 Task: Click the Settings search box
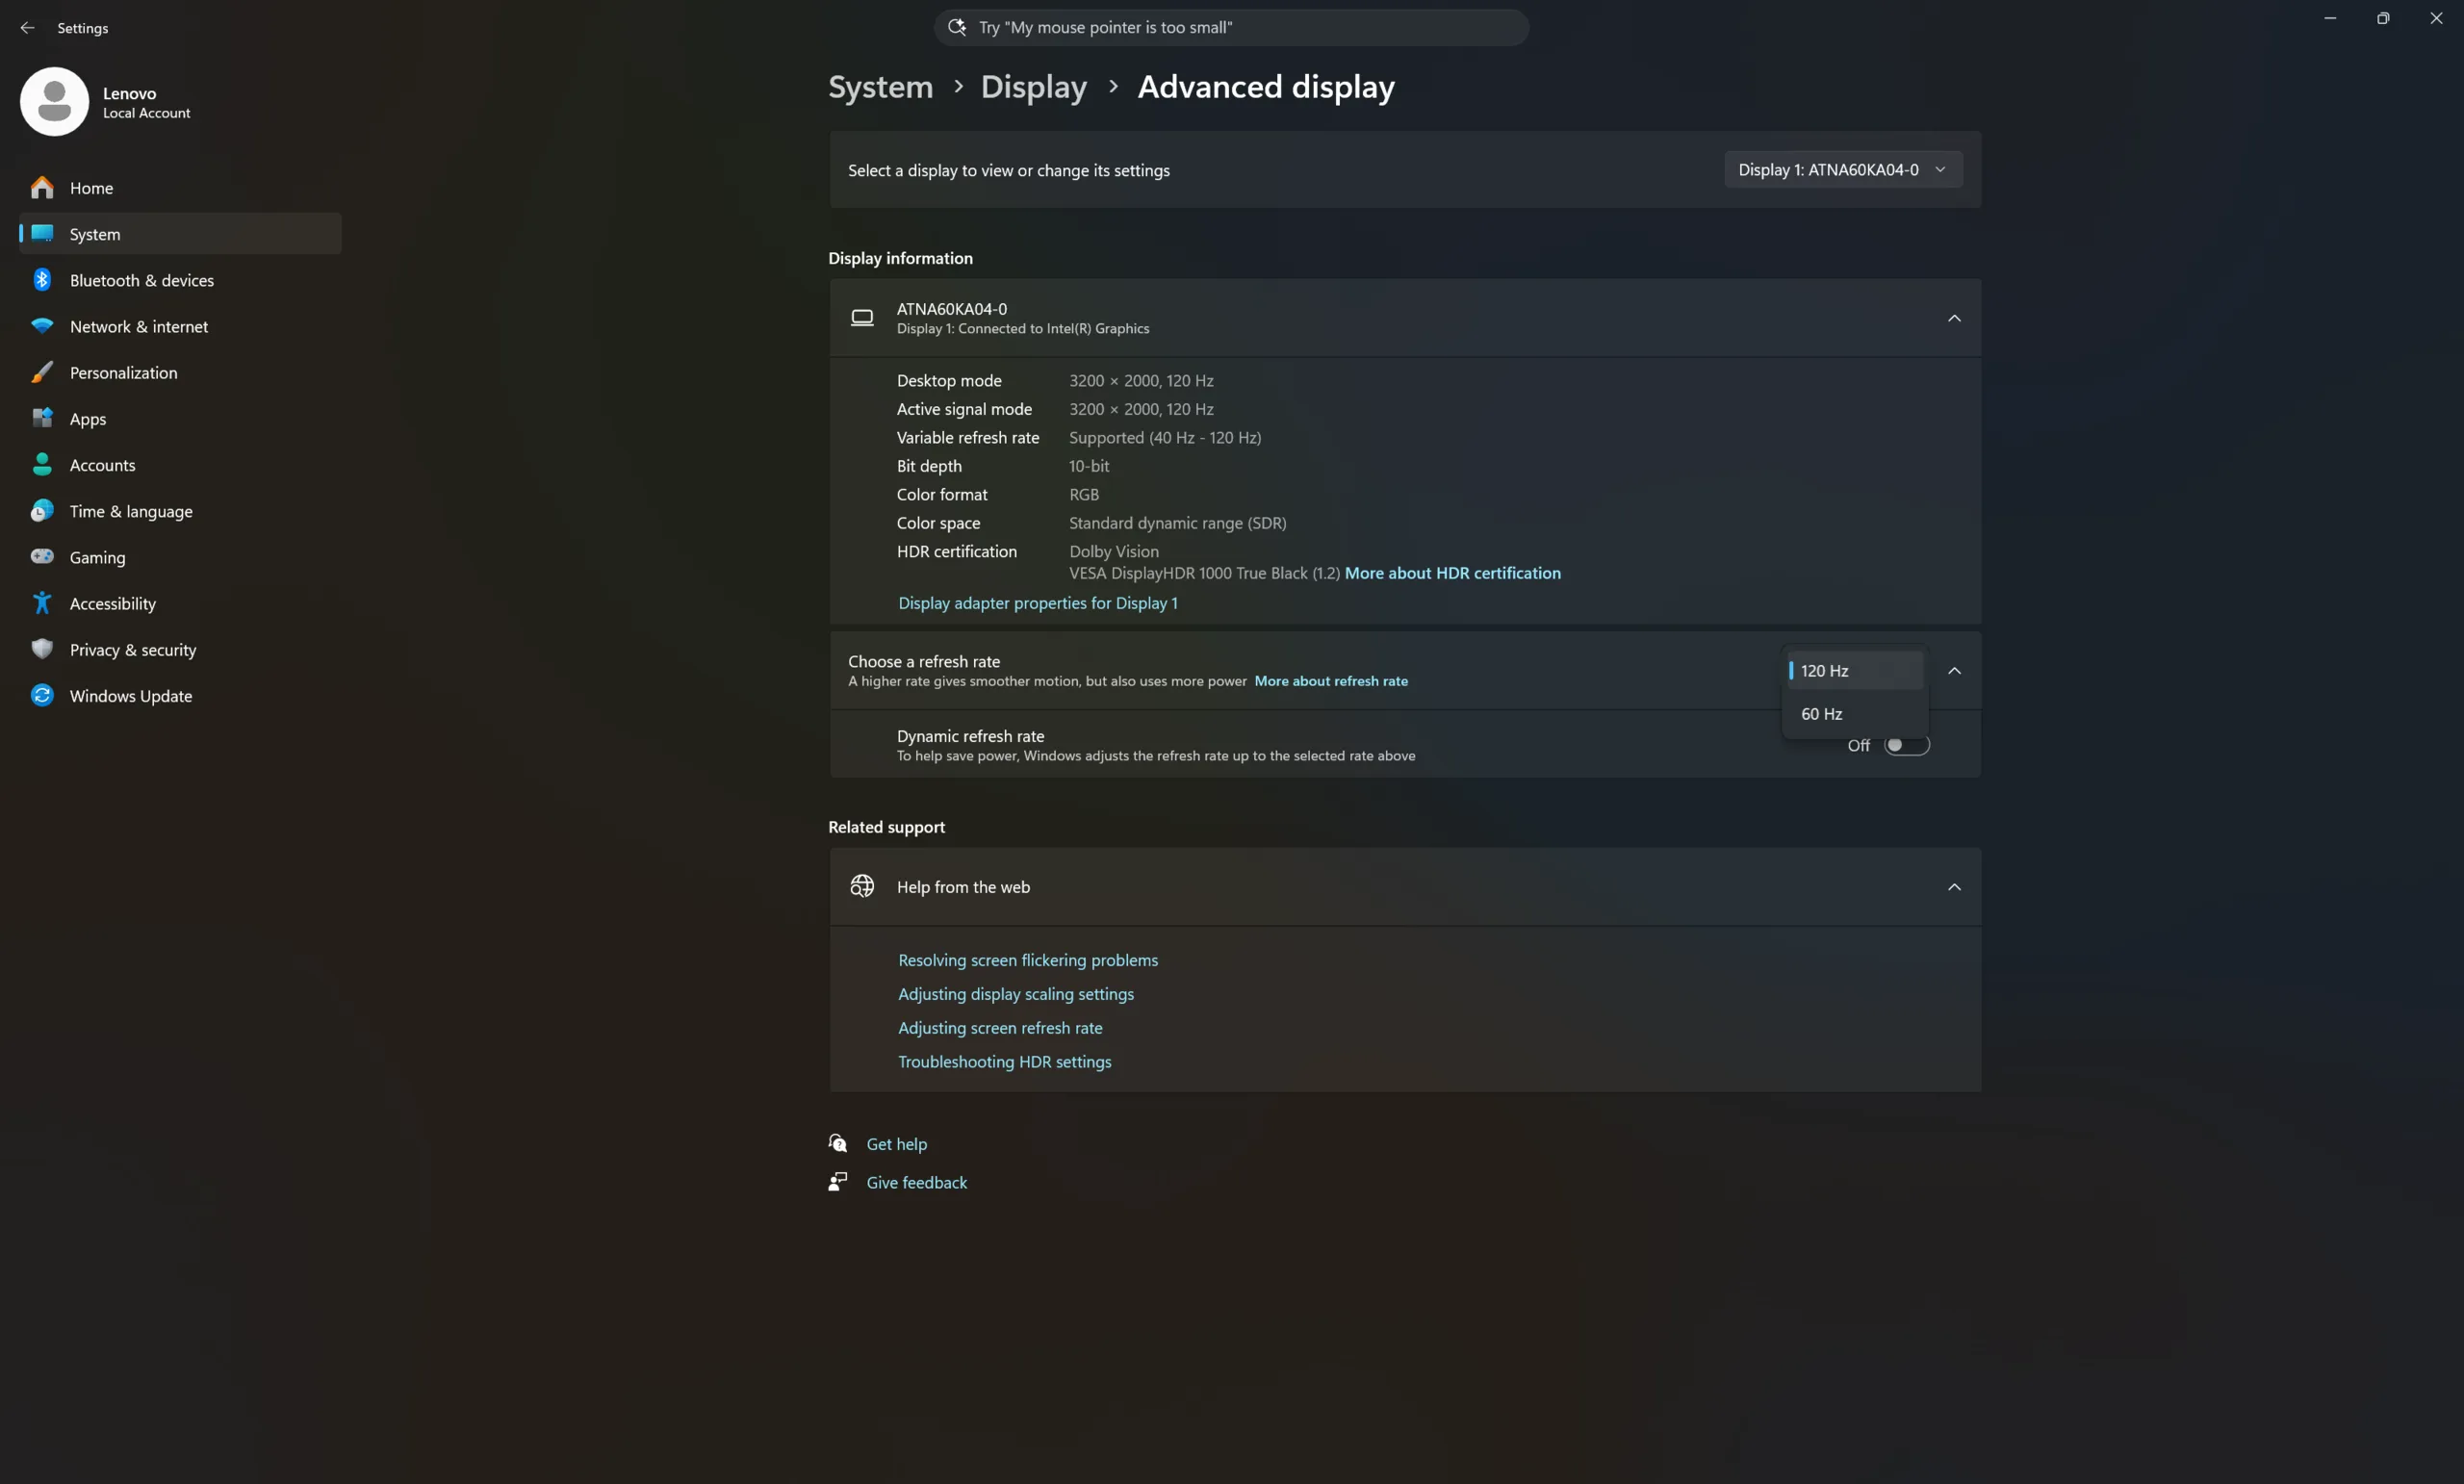coord(1230,28)
